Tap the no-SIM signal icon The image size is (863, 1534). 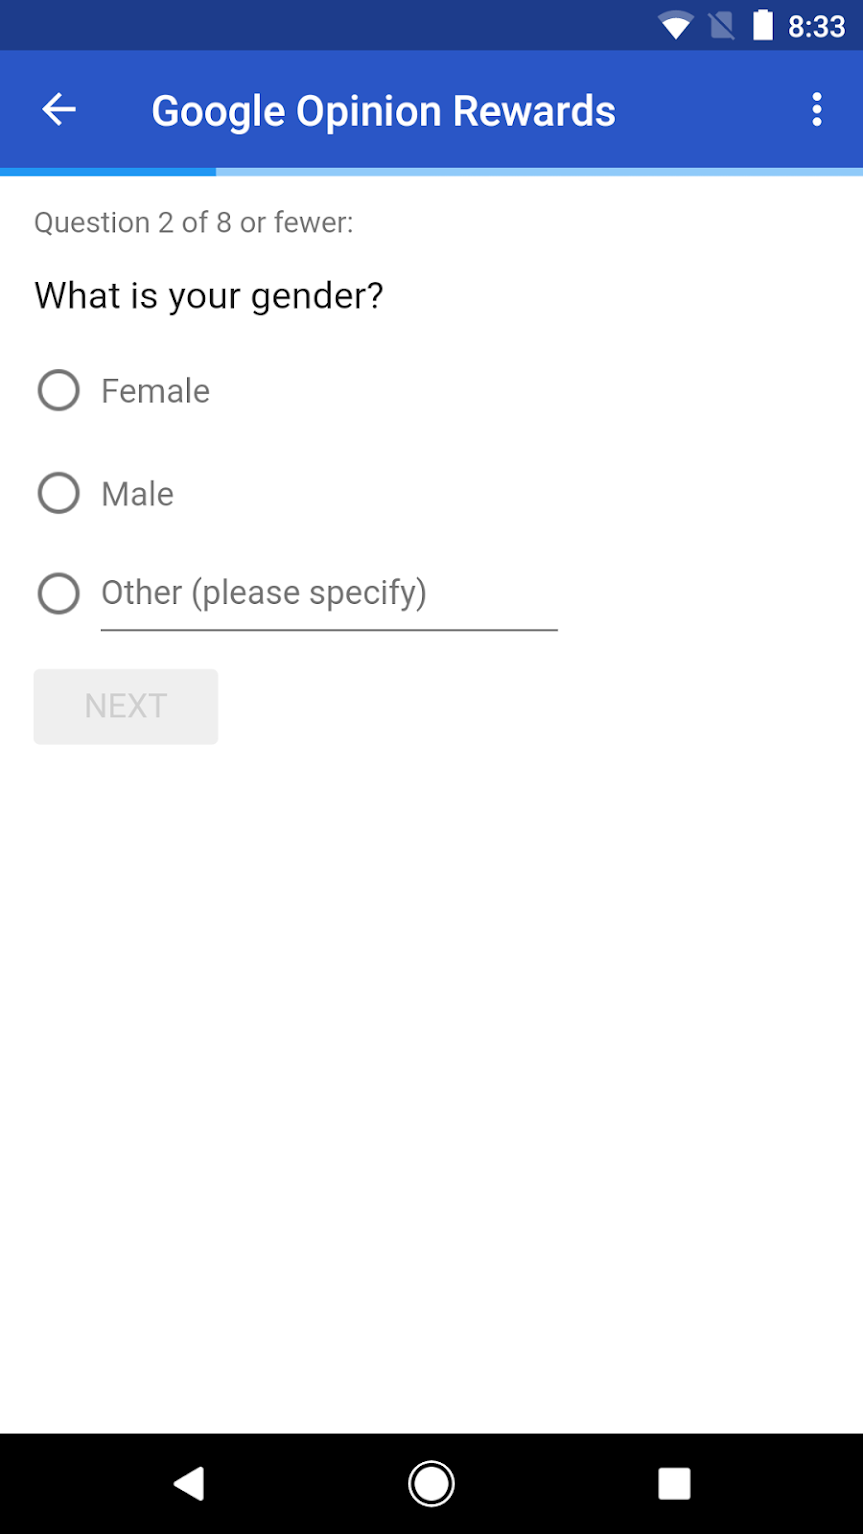click(721, 26)
